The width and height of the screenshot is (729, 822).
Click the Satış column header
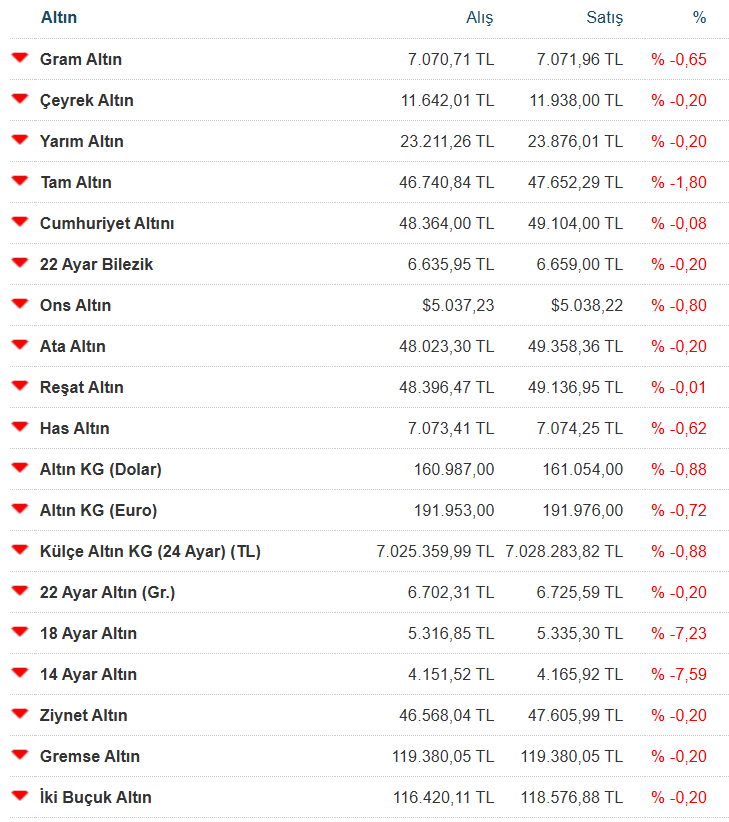(x=604, y=18)
